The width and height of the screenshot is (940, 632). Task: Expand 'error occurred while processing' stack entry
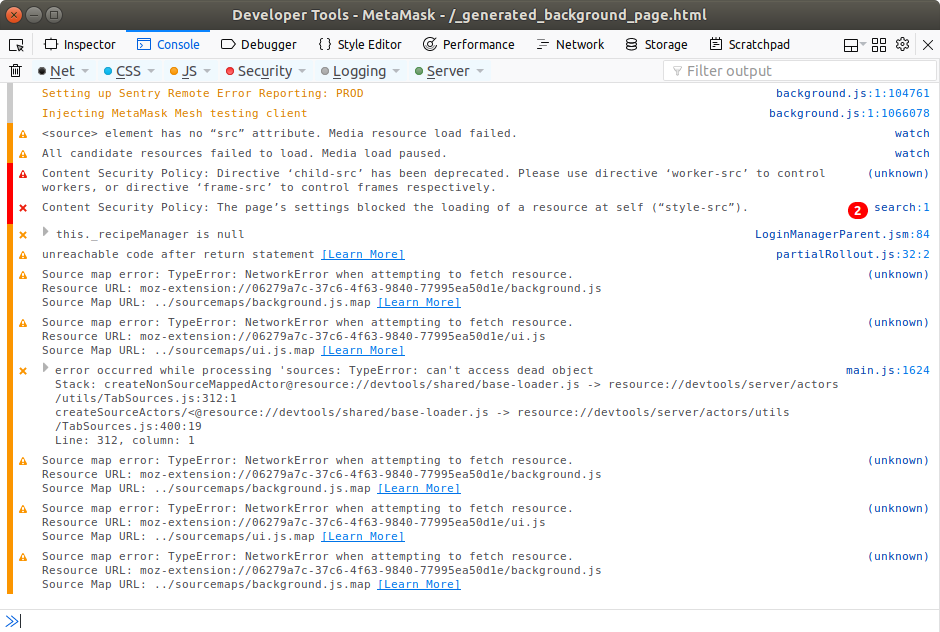pyautogui.click(x=46, y=368)
